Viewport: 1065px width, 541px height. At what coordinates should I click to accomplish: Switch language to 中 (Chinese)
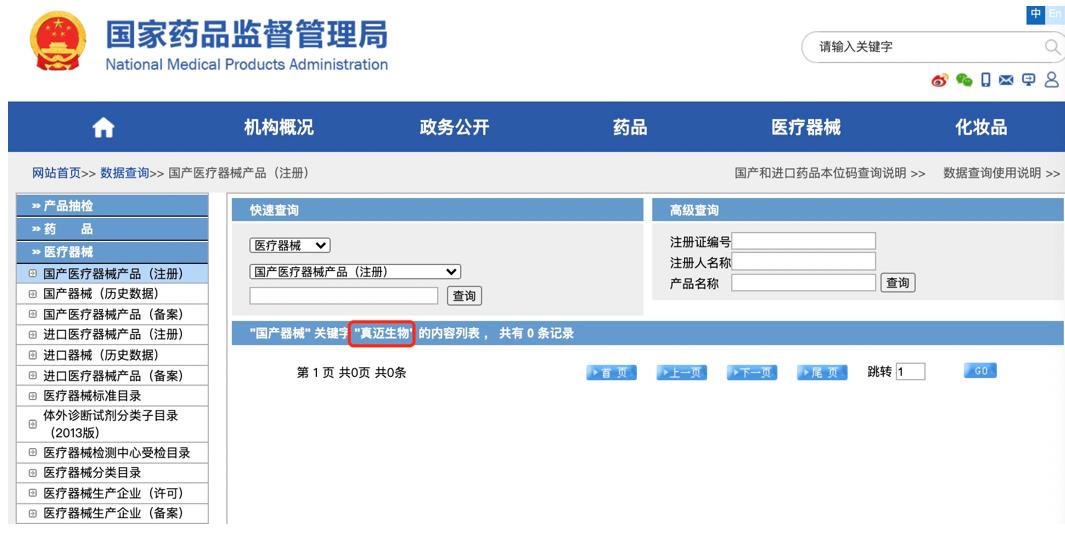point(1035,14)
